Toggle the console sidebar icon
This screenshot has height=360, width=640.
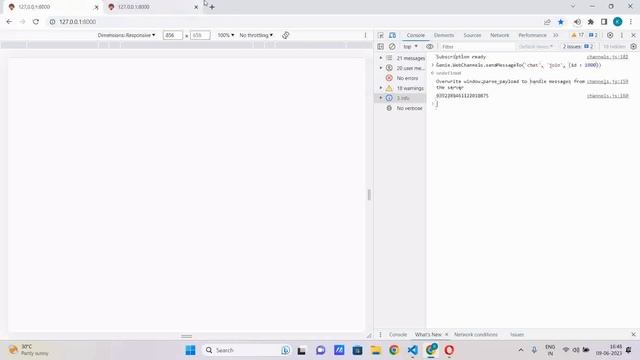click(380, 47)
